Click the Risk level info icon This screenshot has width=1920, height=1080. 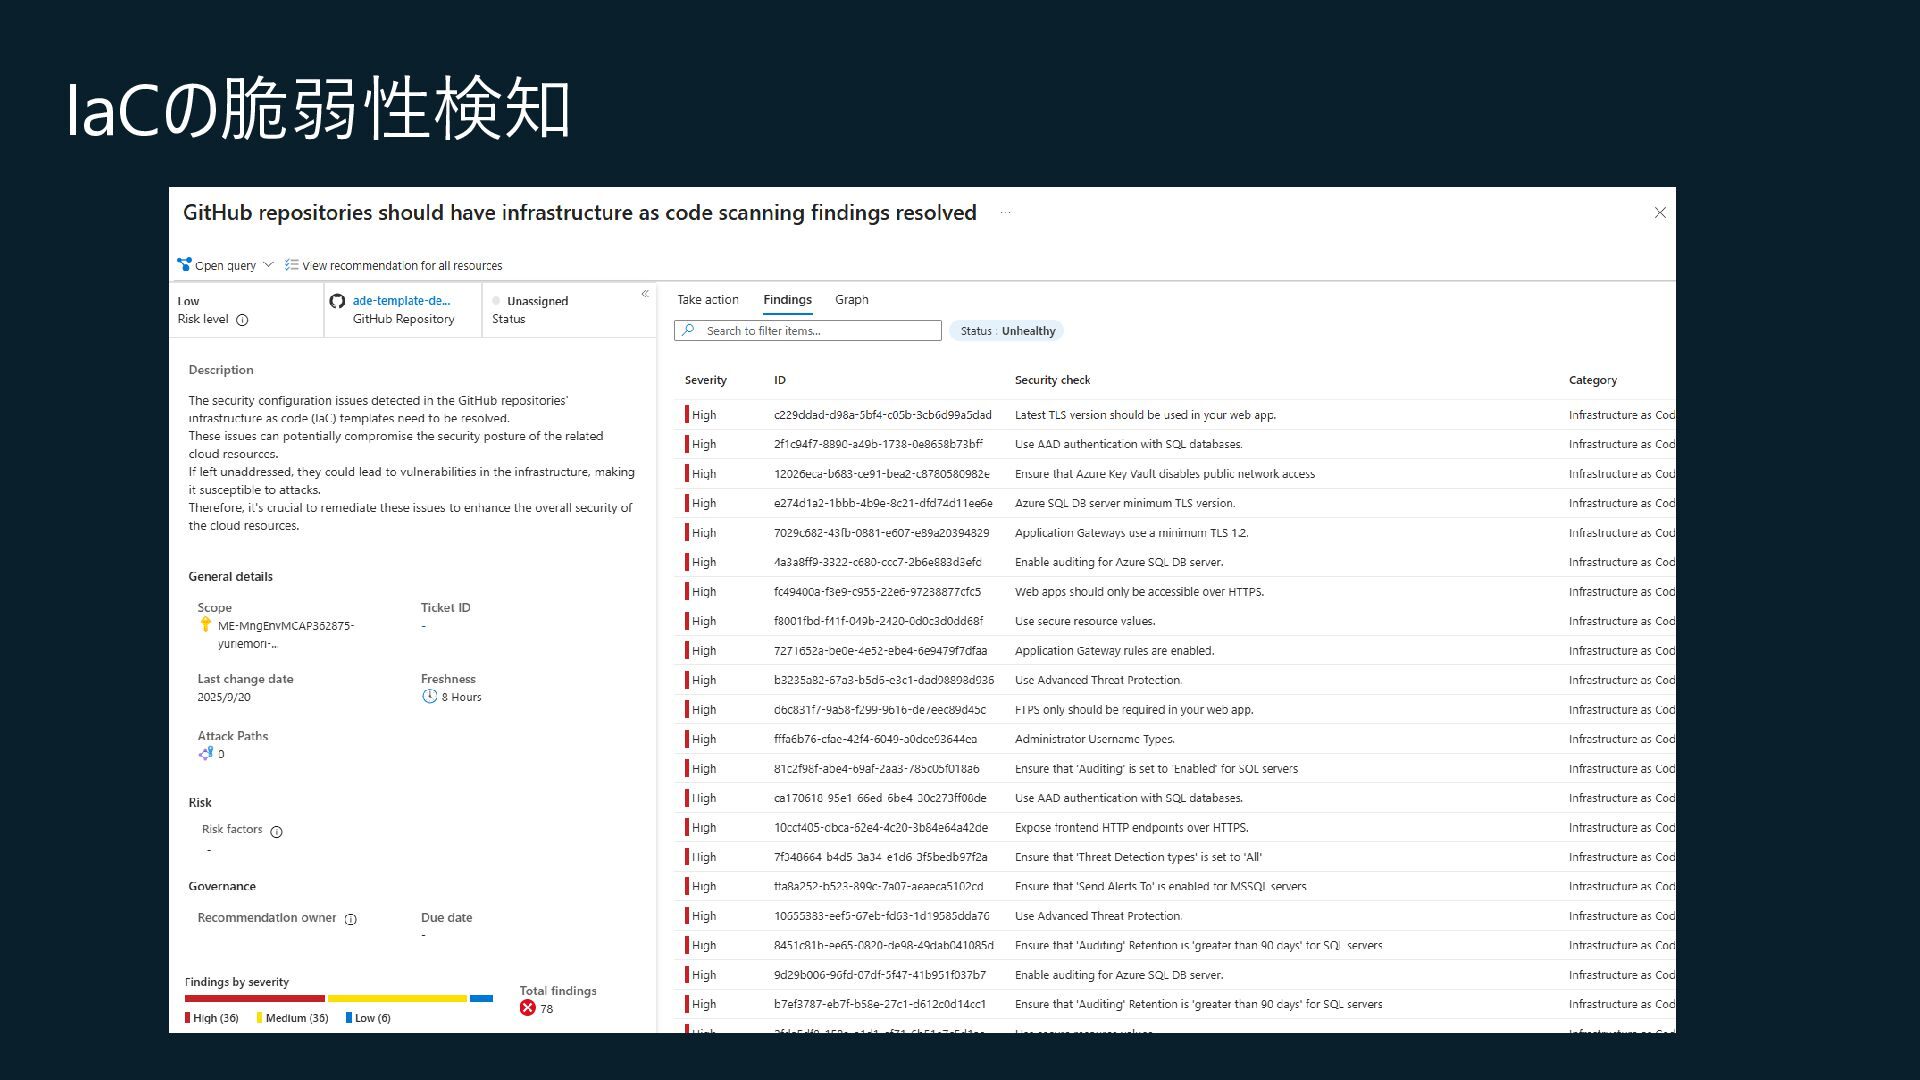pos(242,320)
